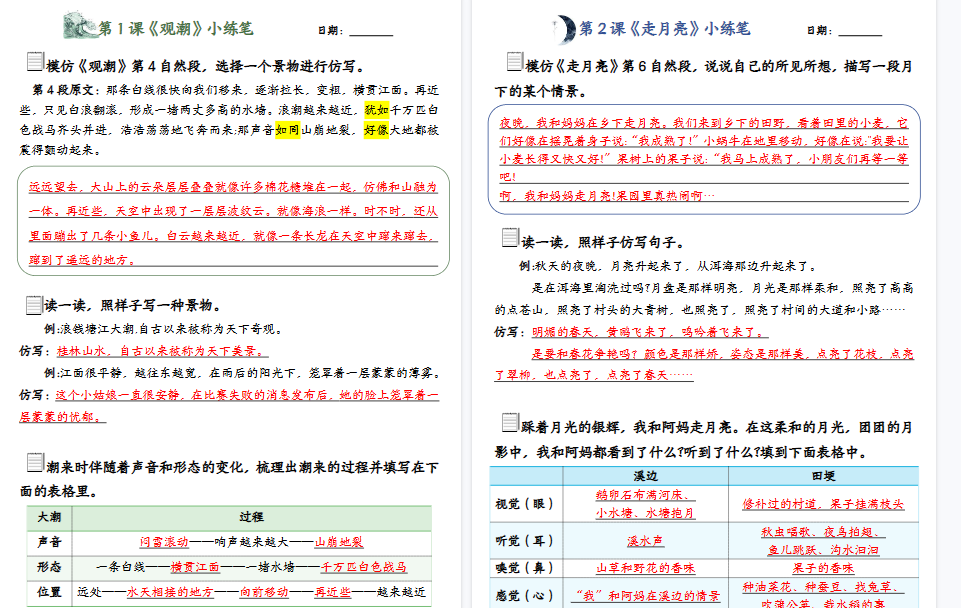This screenshot has width=961, height=608.
Task: Click the yellow highlighted word 犹如
Action: (x=377, y=110)
